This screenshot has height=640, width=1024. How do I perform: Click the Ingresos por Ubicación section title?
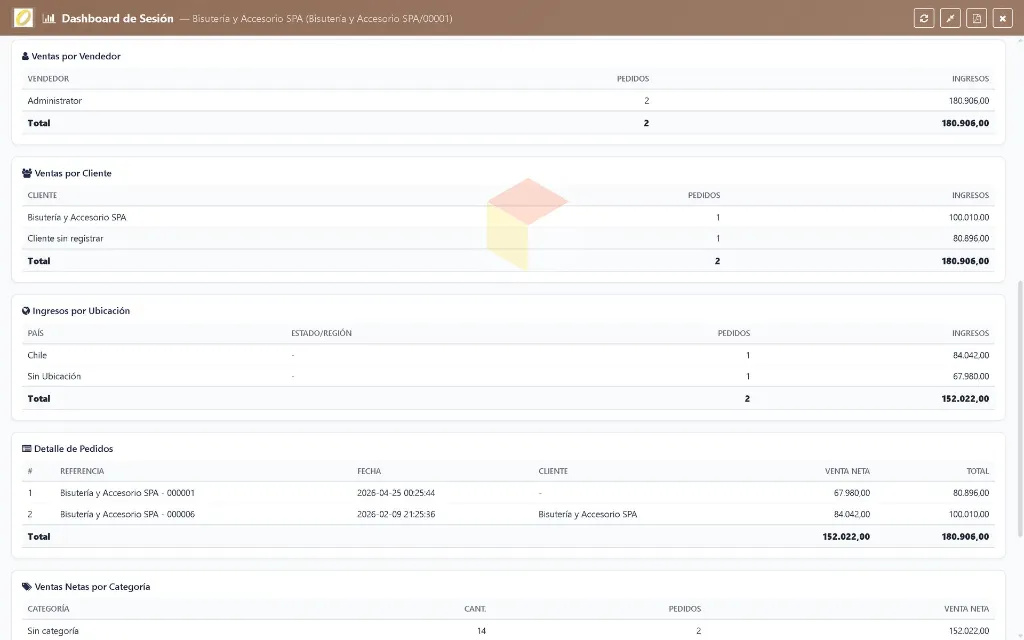[x=81, y=311]
